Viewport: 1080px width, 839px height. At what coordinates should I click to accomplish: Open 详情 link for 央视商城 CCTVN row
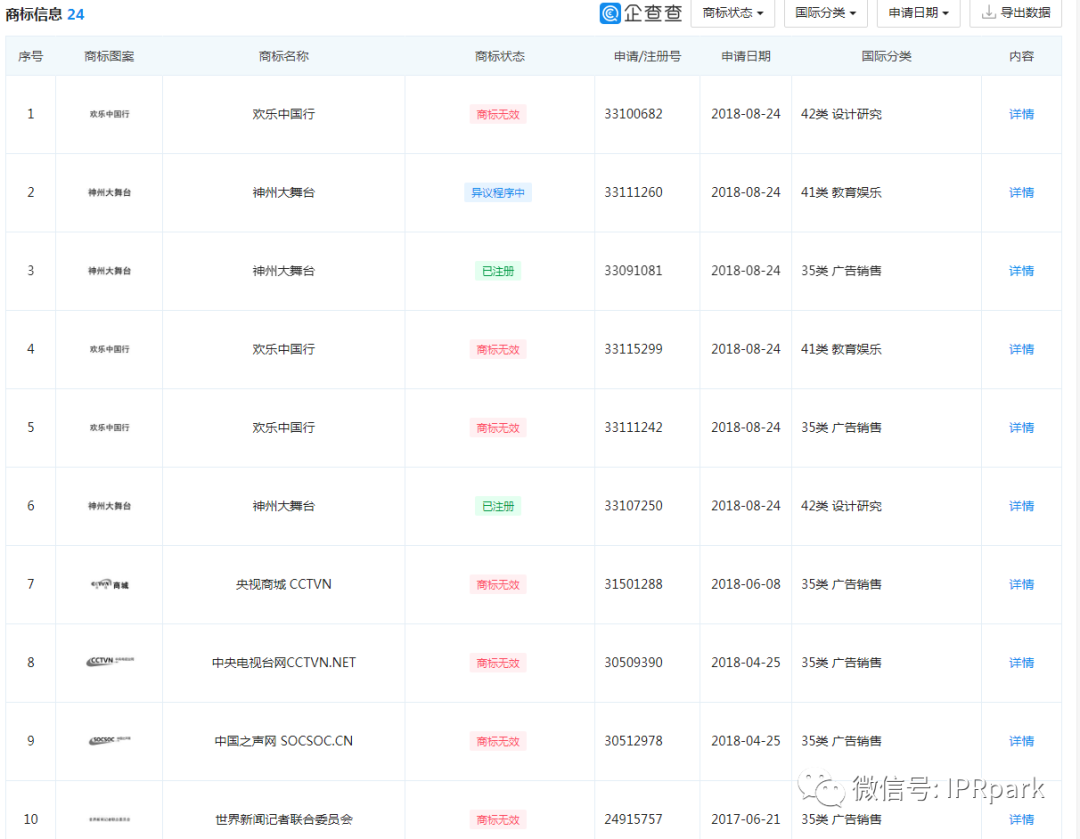[x=1021, y=585]
